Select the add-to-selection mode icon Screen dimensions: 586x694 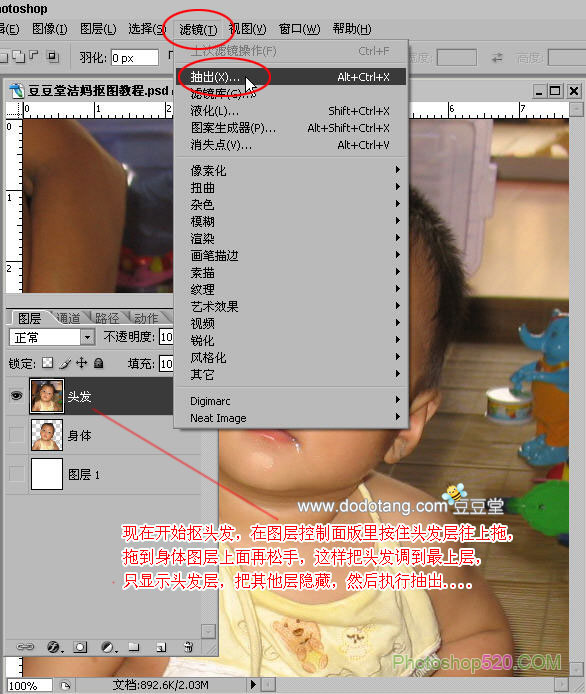(x=19, y=57)
